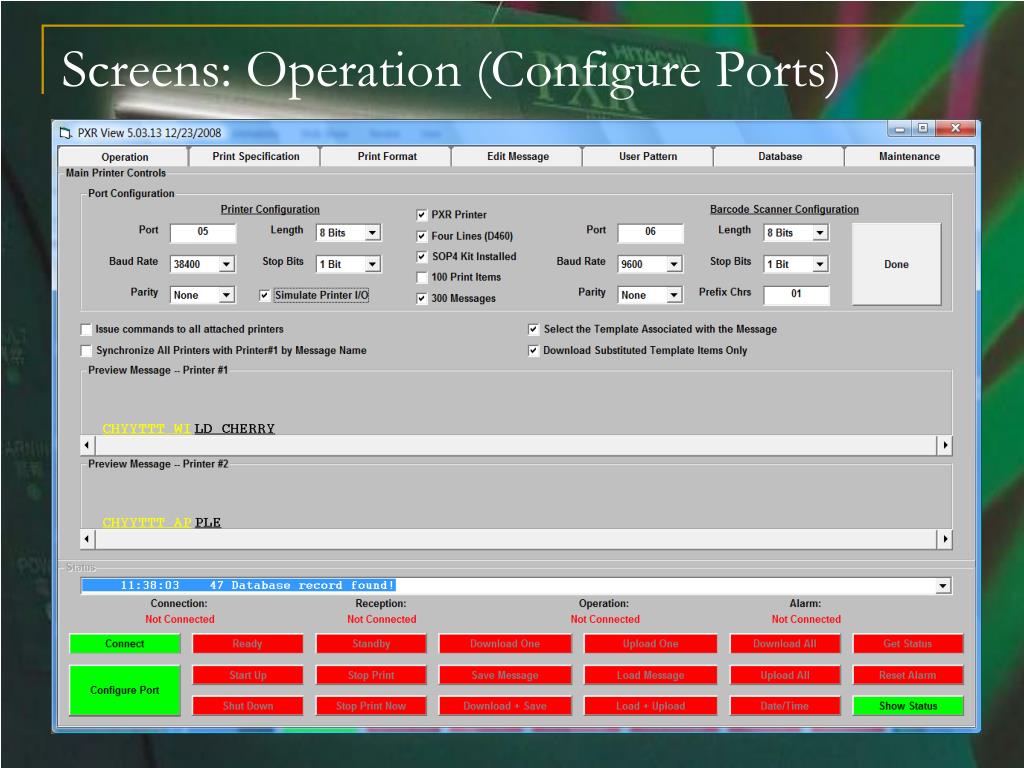Toggle the Four Lines (D460) checkbox
Screen dimensions: 1024x768
[x=422, y=236]
